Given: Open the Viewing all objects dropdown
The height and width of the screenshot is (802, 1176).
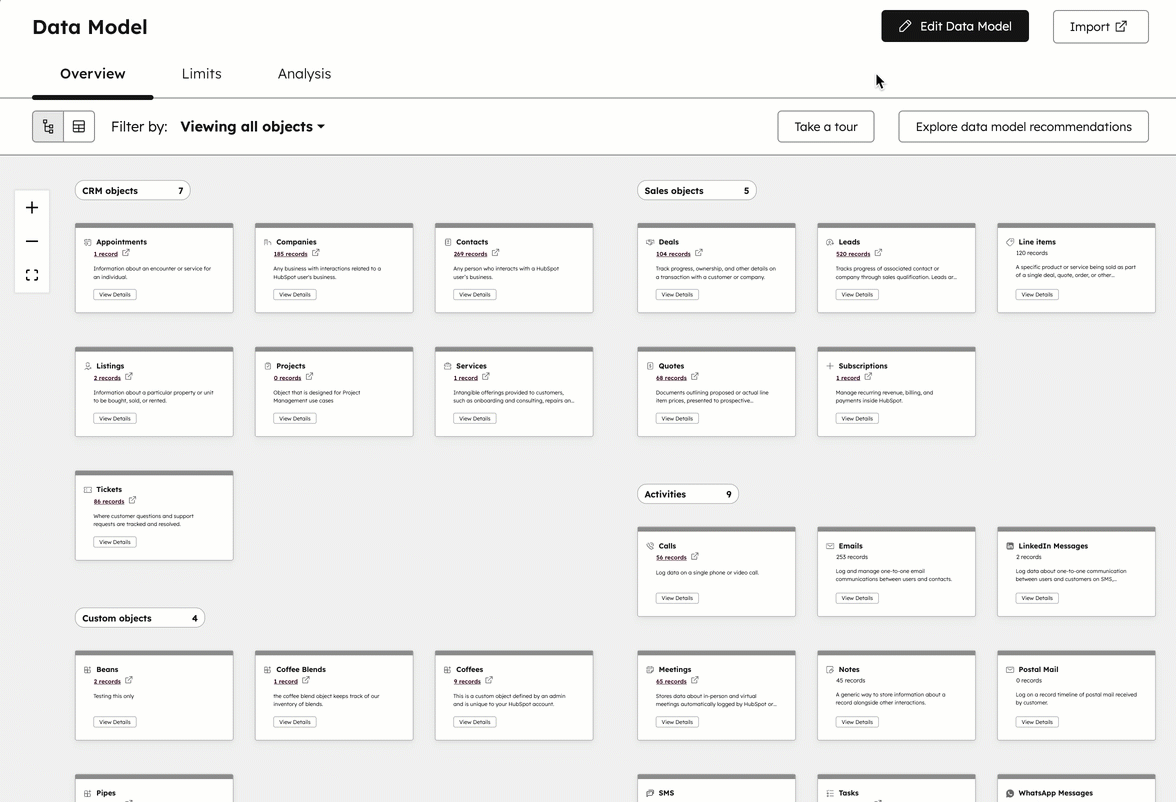Looking at the screenshot, I should 250,127.
